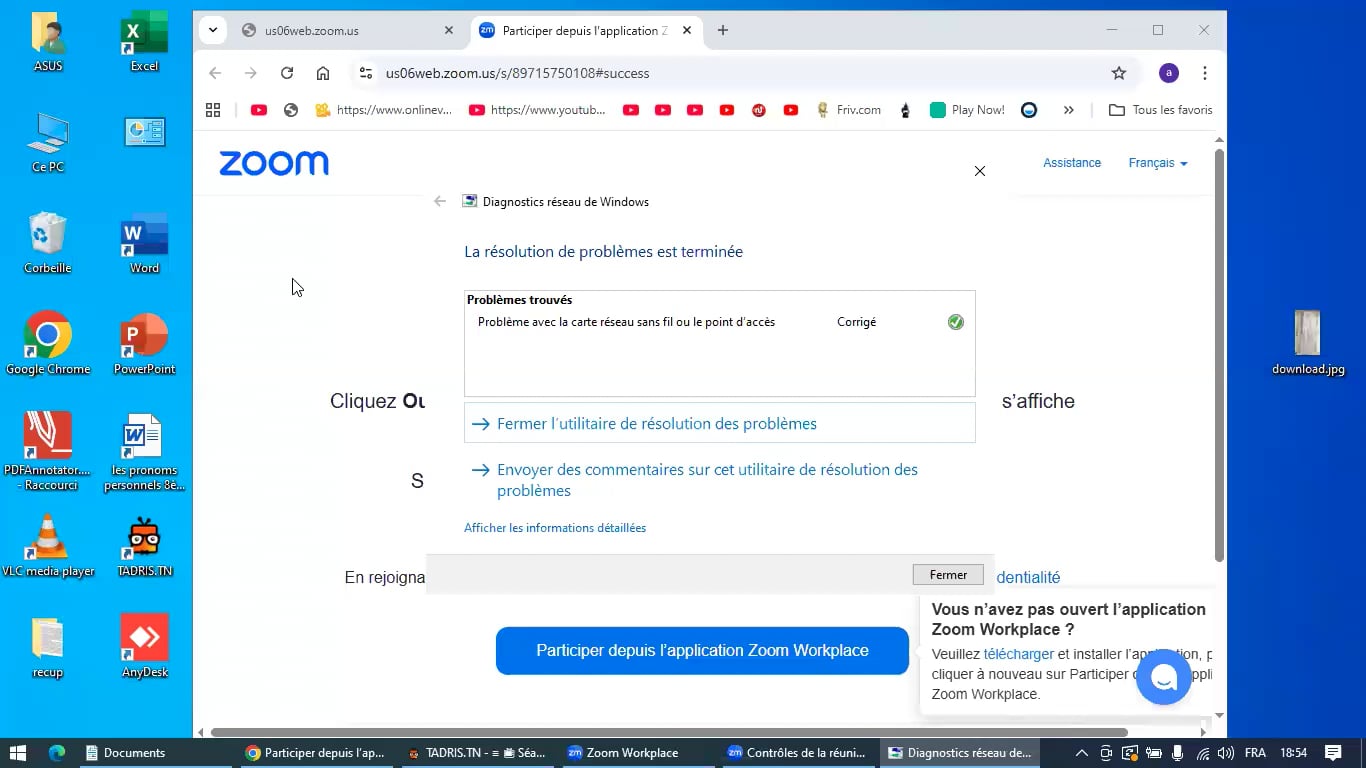The image size is (1366, 768).
Task: Switch to the Participer depuis l'application tab
Action: pyautogui.click(x=584, y=30)
